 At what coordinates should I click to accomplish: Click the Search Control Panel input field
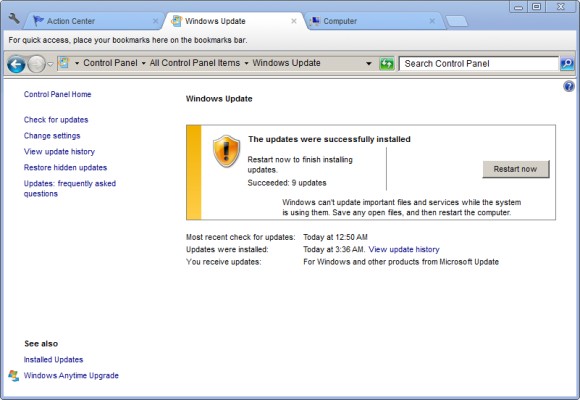coord(479,64)
